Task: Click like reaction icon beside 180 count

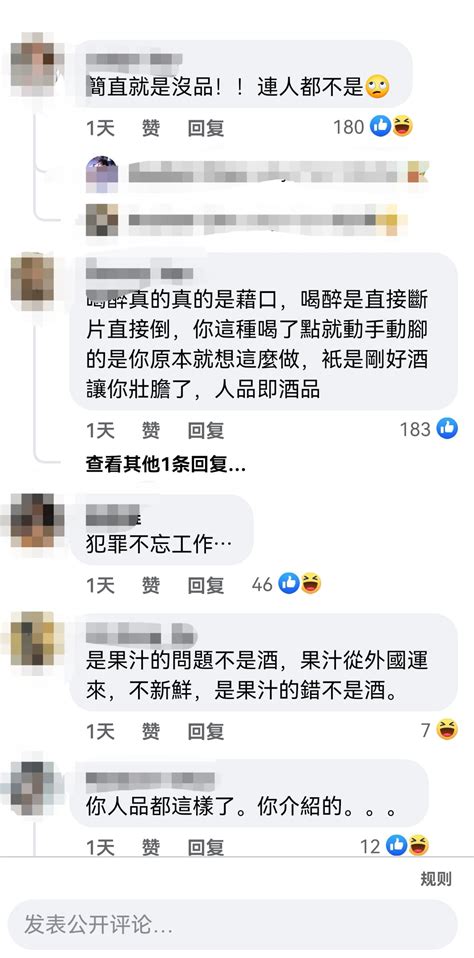Action: coord(381,127)
